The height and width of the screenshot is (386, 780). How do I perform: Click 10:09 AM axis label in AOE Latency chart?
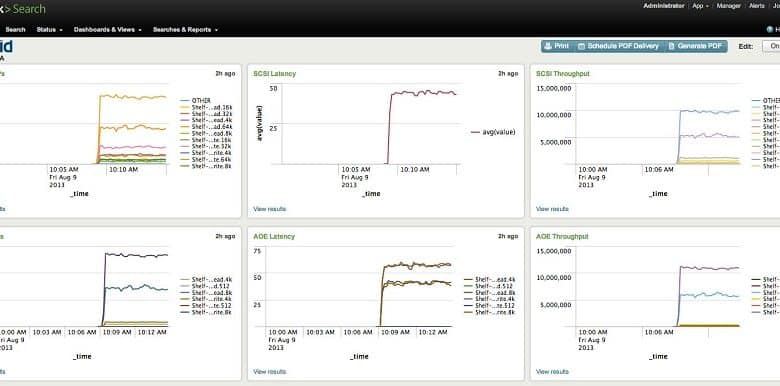pos(395,332)
